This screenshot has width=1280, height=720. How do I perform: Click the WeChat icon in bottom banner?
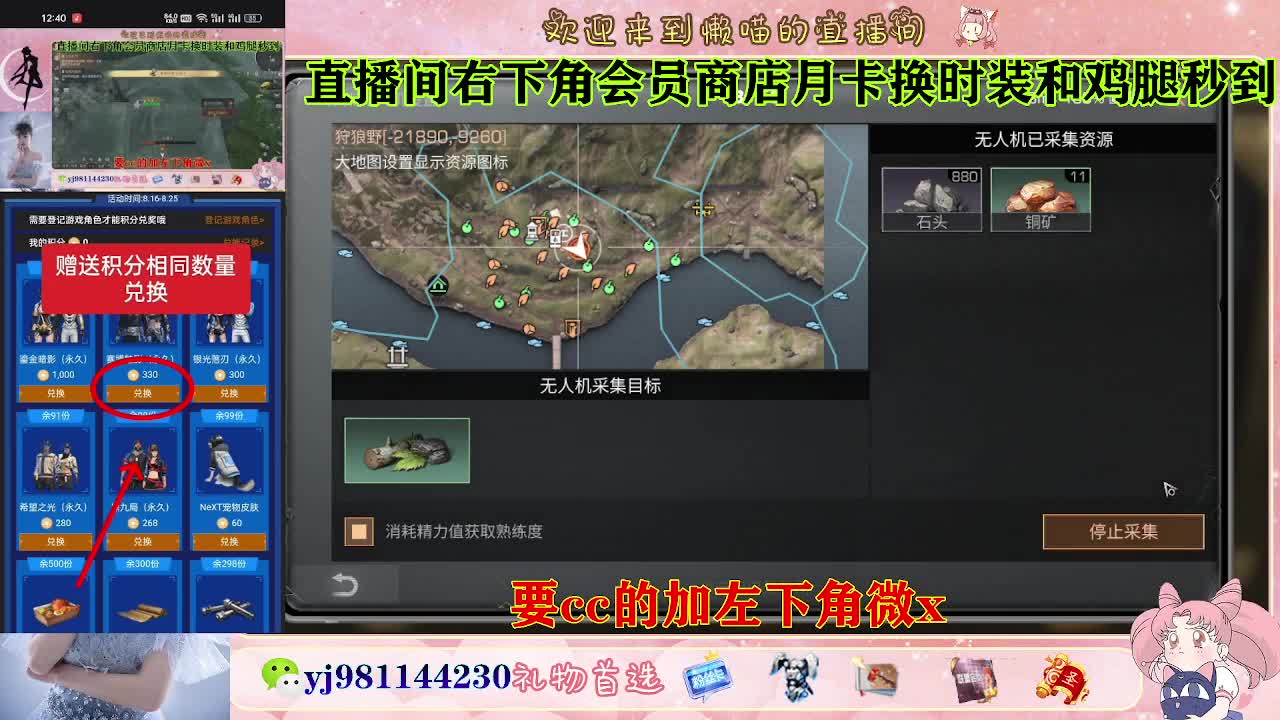(281, 677)
